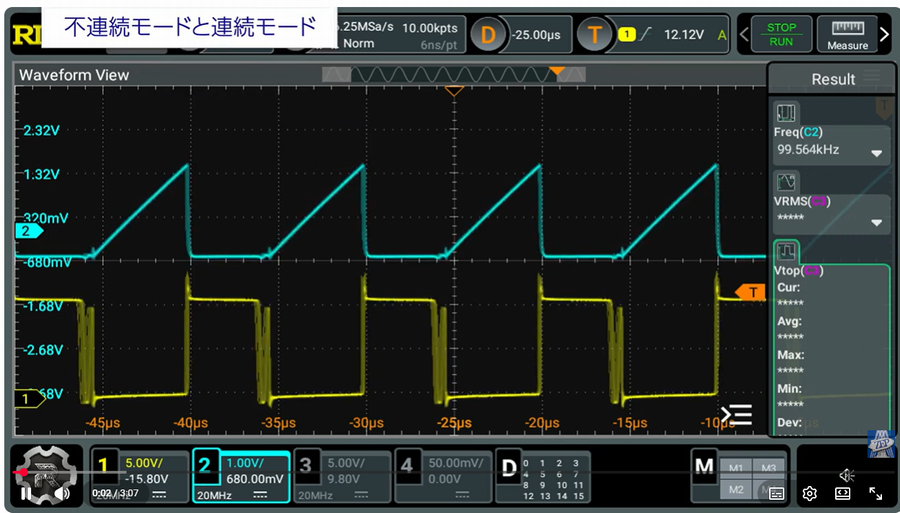Open the M math channel button
The height and width of the screenshot is (513, 900).
pos(706,465)
